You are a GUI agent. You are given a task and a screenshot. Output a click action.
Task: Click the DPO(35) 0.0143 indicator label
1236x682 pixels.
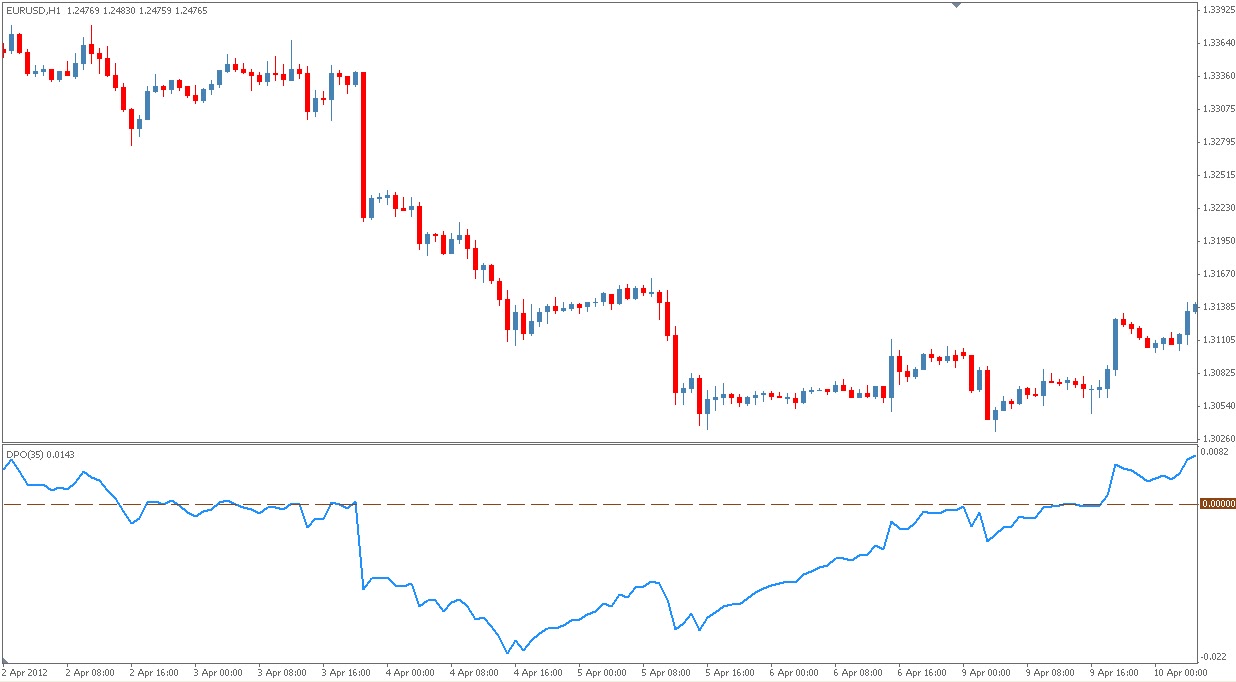pyautogui.click(x=40, y=454)
